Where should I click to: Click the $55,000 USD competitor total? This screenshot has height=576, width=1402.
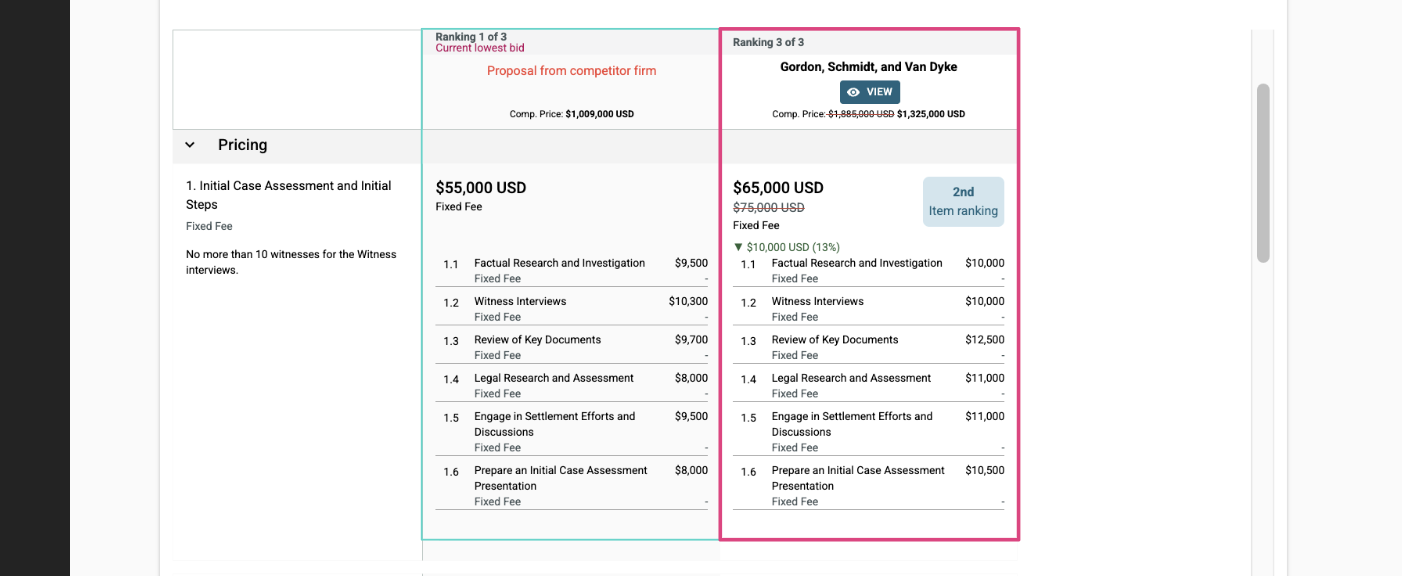pos(481,188)
